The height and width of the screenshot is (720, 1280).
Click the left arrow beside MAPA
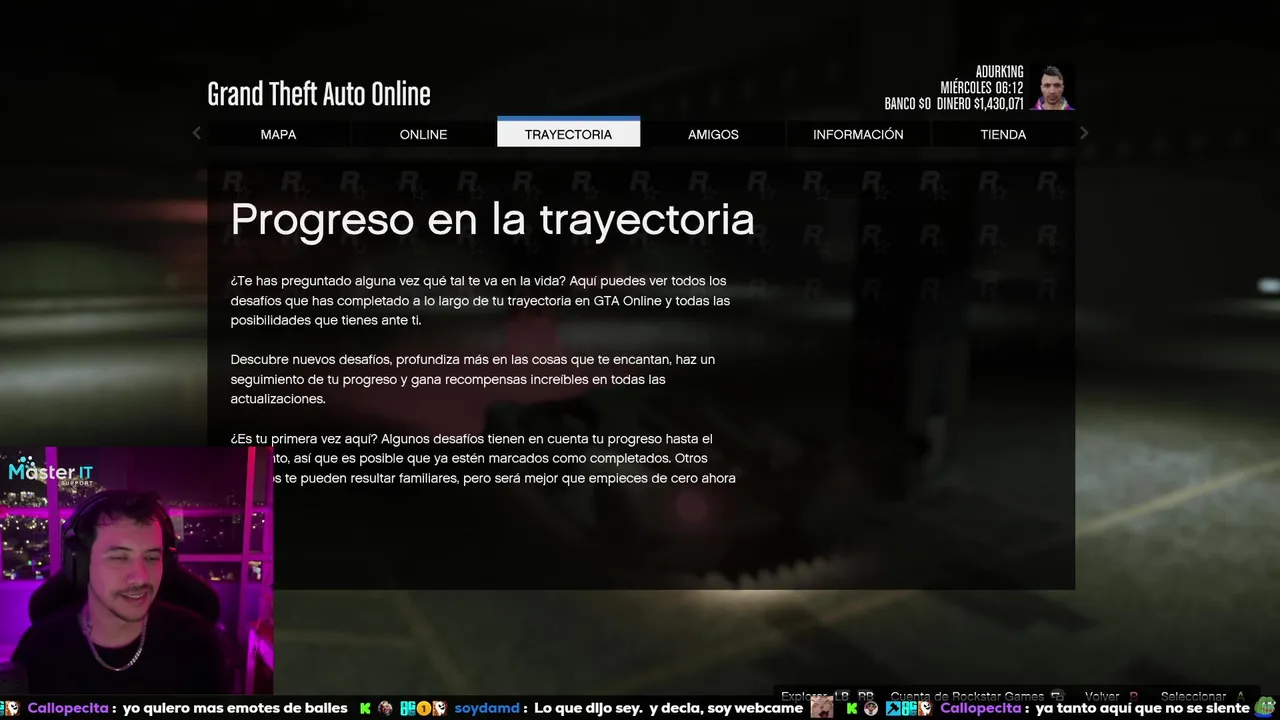point(196,133)
